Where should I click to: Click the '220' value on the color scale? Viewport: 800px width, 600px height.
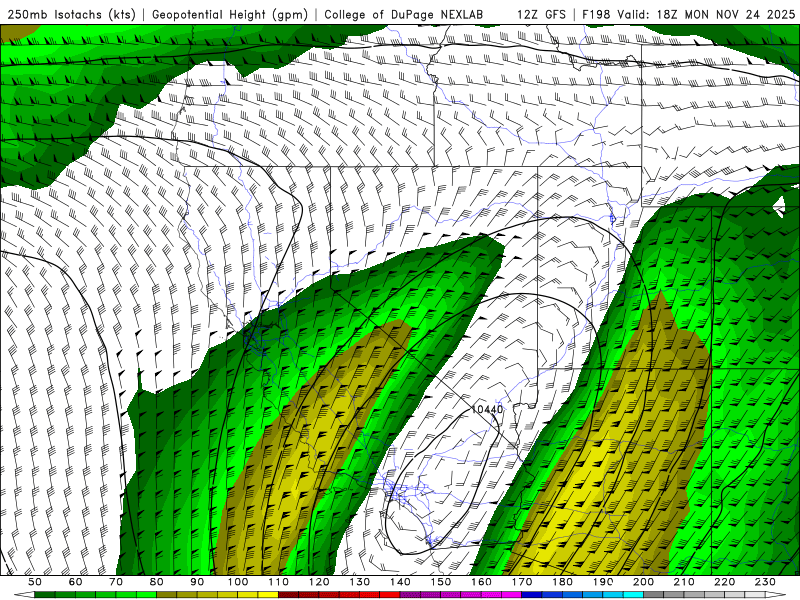724,582
